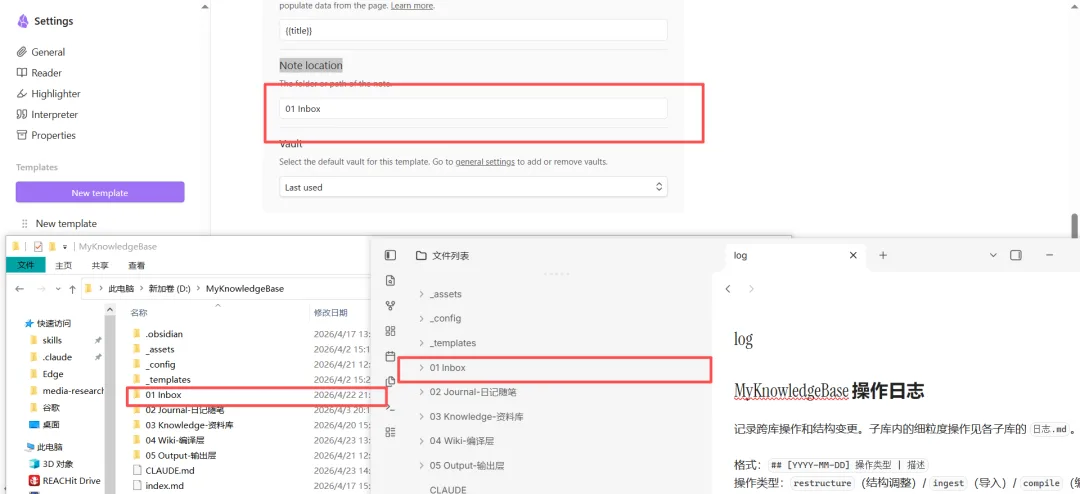Click 新加卷 (D:) in Explorer address bar
1080x494 pixels.
[x=170, y=289]
